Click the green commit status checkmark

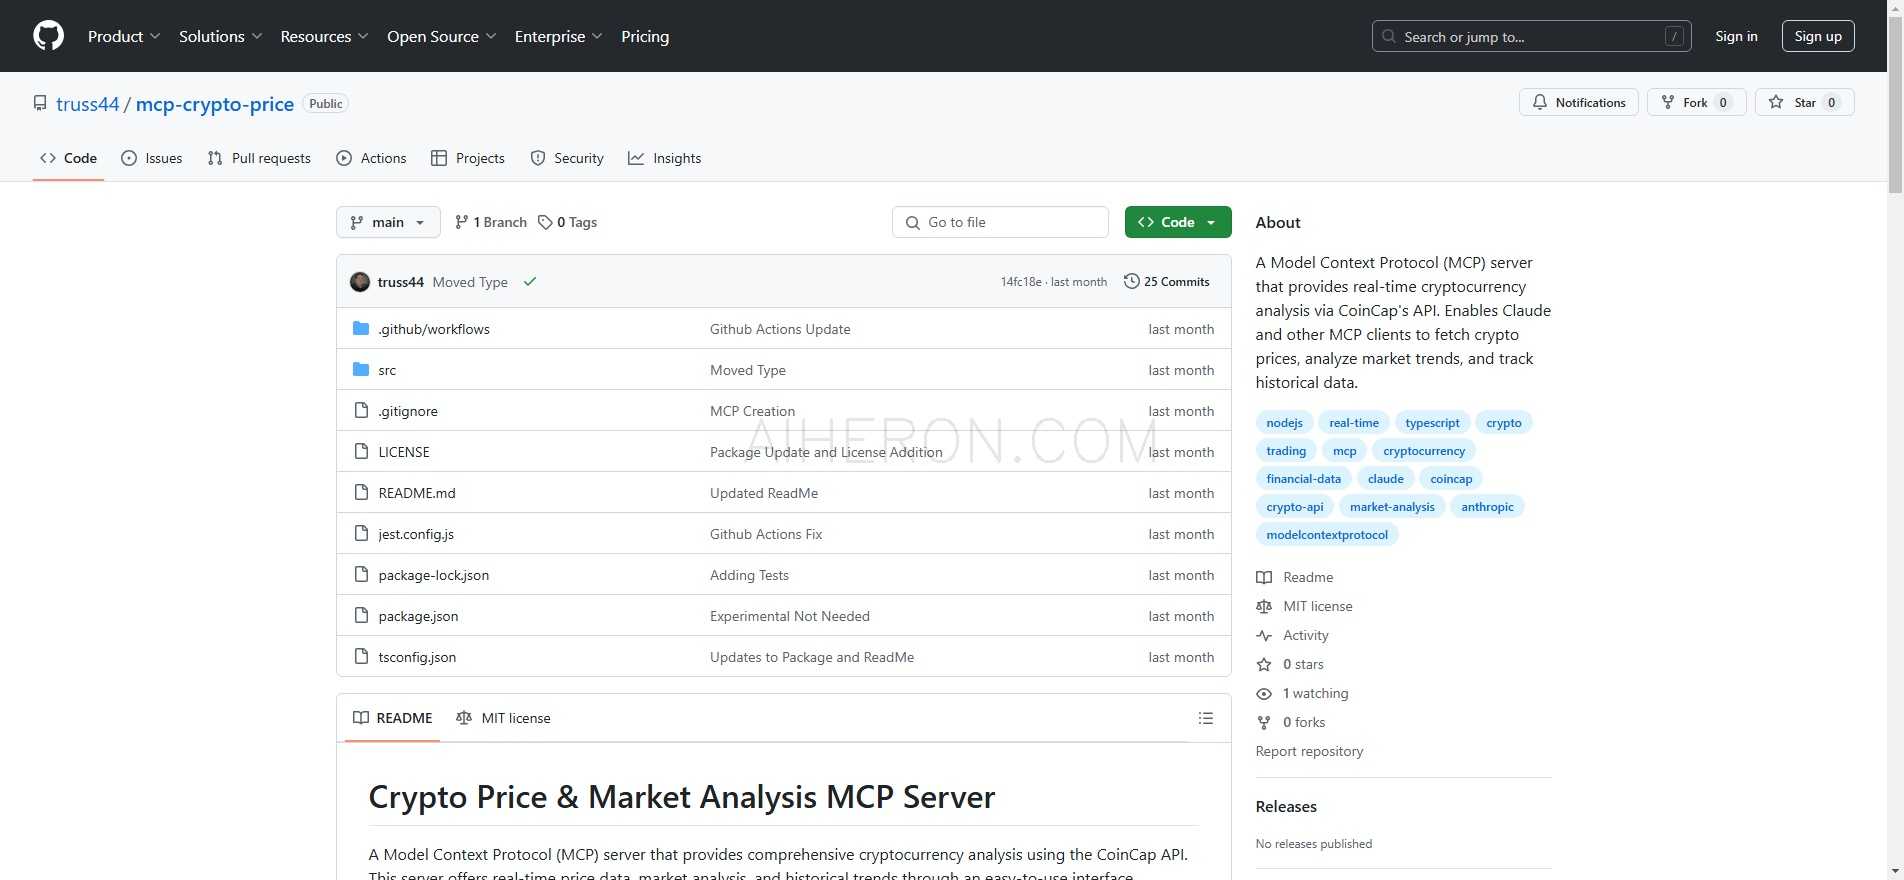(x=530, y=282)
